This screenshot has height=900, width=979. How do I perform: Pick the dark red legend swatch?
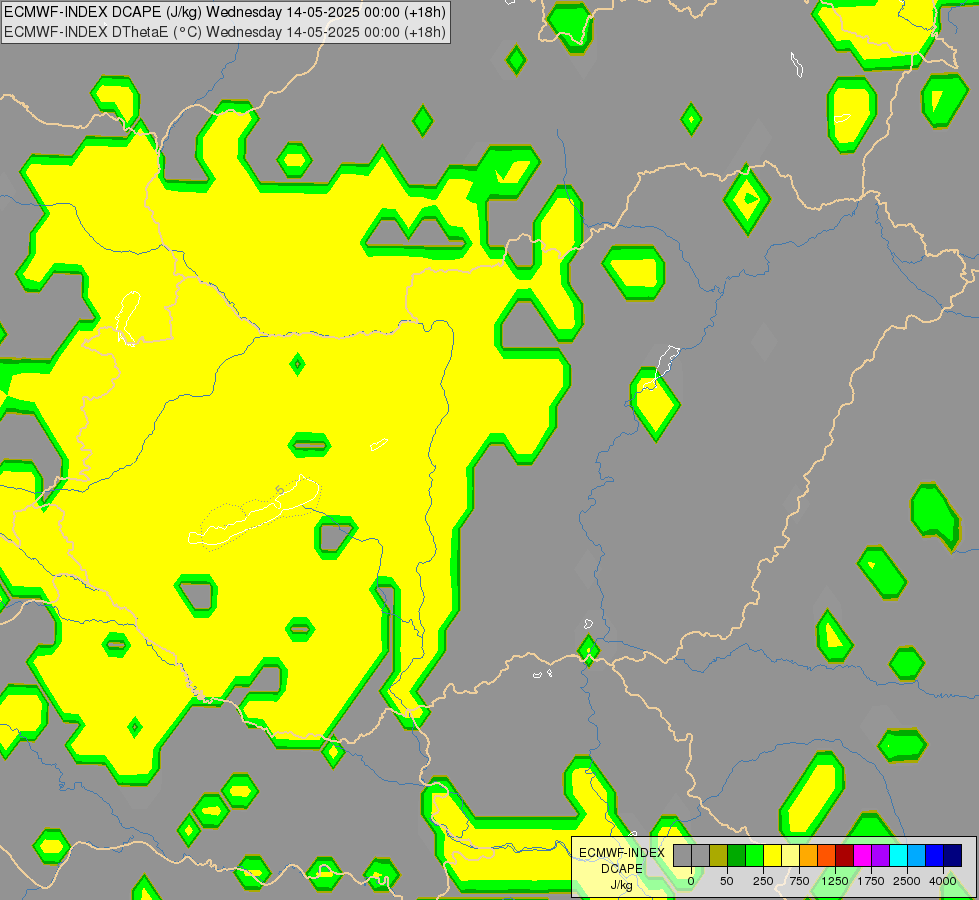tap(845, 855)
